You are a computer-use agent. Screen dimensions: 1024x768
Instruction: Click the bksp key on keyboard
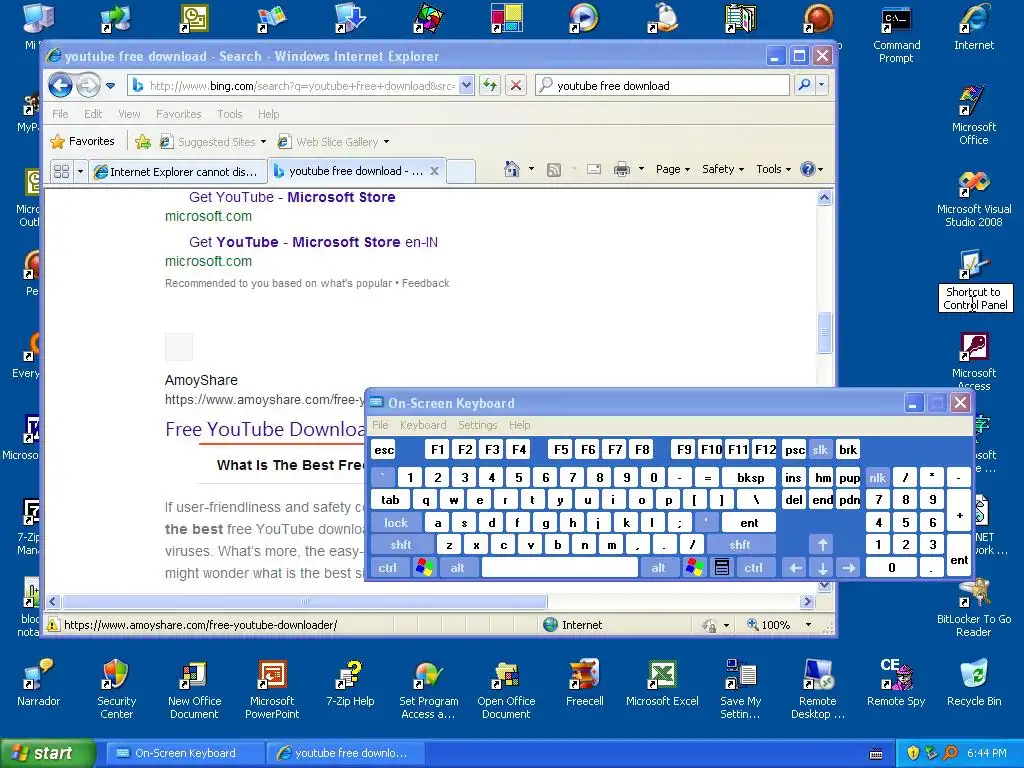pyautogui.click(x=750, y=477)
